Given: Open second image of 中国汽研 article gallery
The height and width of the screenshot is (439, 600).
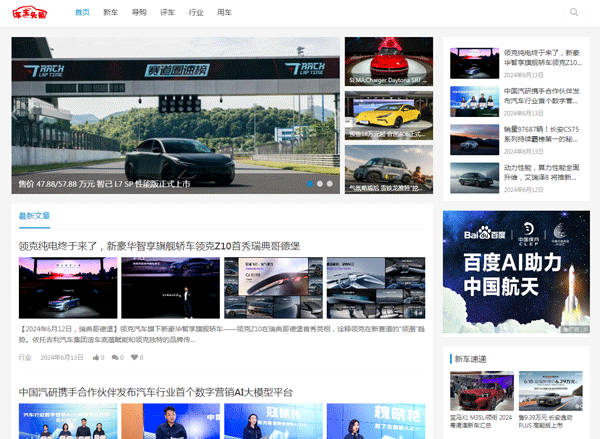Looking at the screenshot, I should point(171,421).
